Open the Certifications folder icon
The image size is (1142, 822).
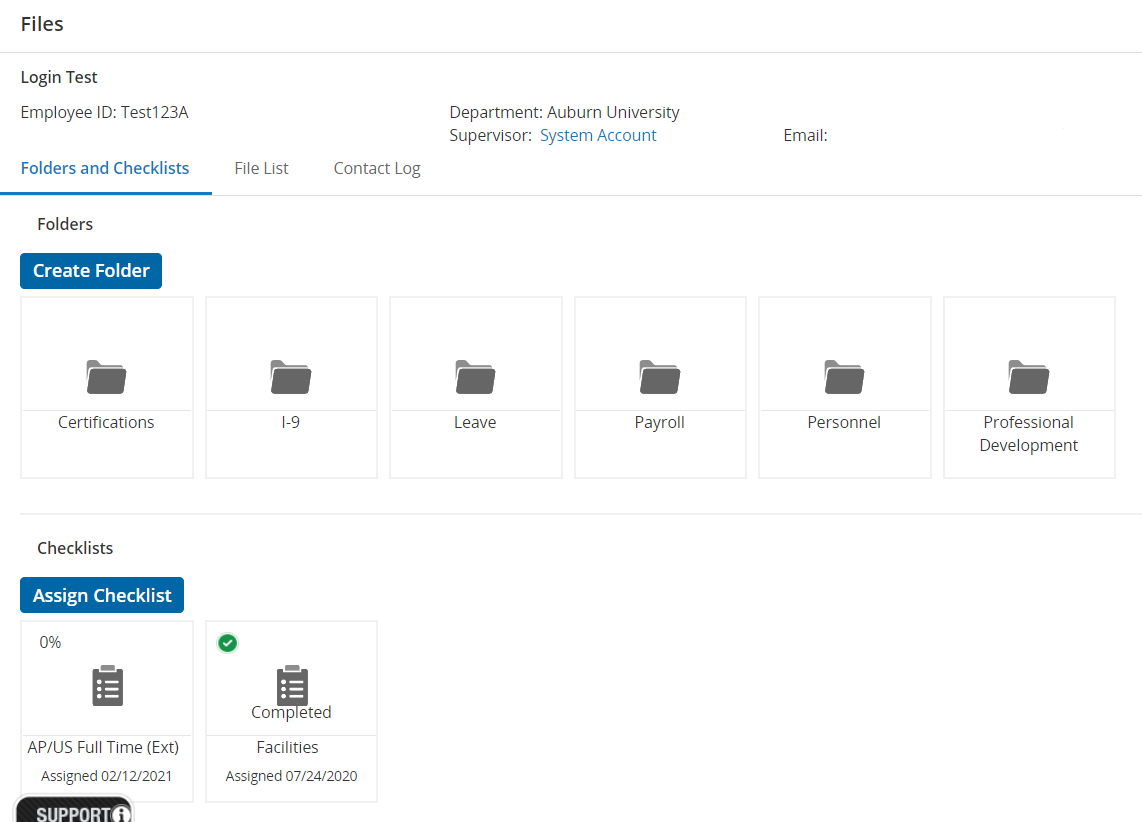106,377
